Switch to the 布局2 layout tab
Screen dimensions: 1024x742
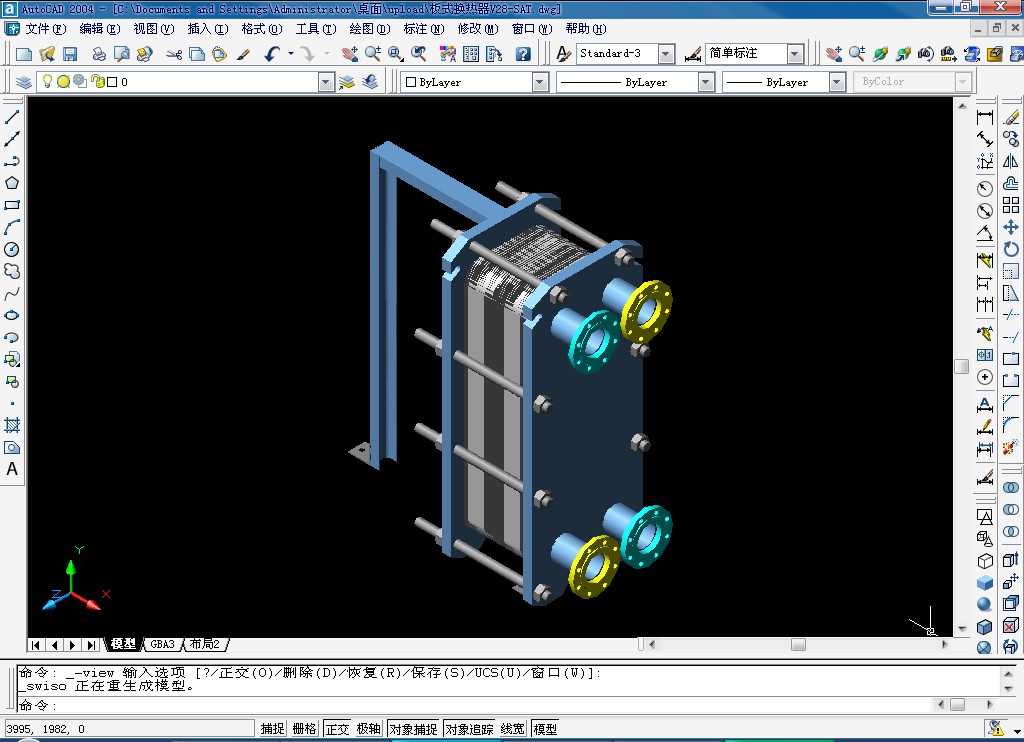pyautogui.click(x=204, y=645)
